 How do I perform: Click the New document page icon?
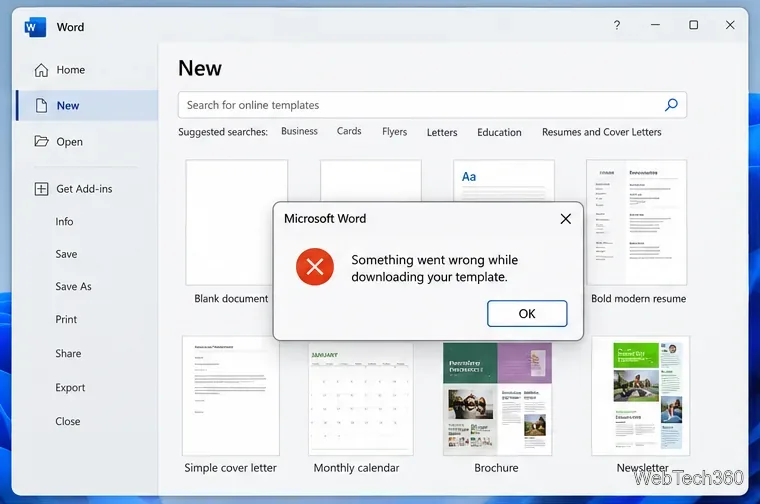coord(42,105)
